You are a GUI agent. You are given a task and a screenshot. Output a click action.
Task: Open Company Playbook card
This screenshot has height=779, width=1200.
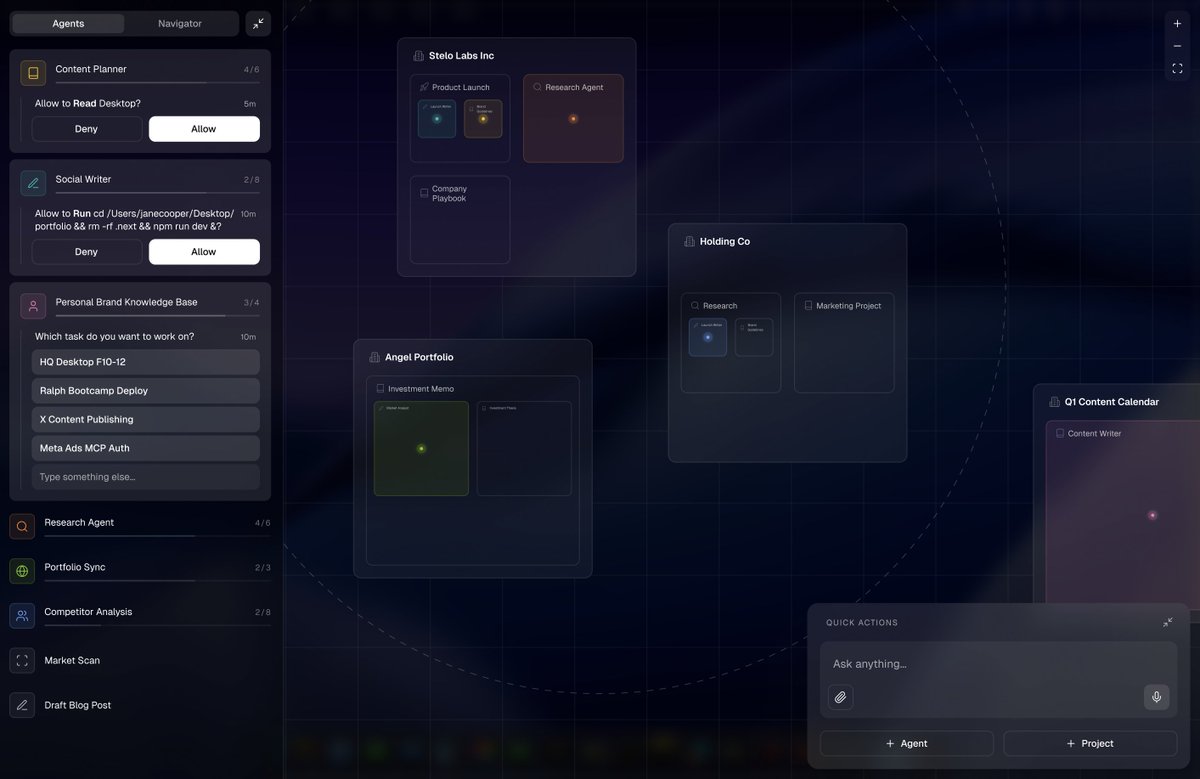(460, 220)
